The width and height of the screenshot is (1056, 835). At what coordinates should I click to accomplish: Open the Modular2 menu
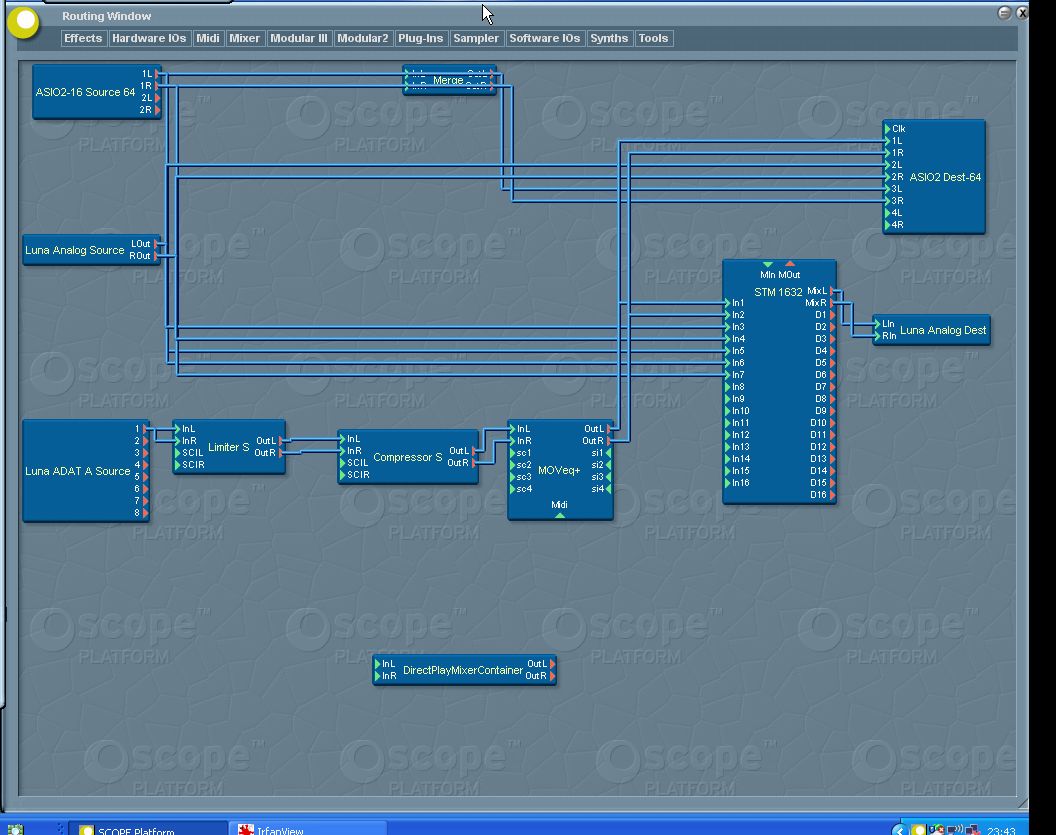362,38
